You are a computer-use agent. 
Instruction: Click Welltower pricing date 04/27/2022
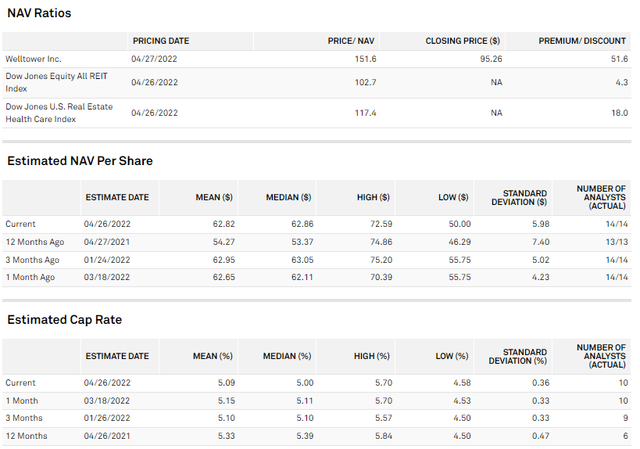coord(154,59)
